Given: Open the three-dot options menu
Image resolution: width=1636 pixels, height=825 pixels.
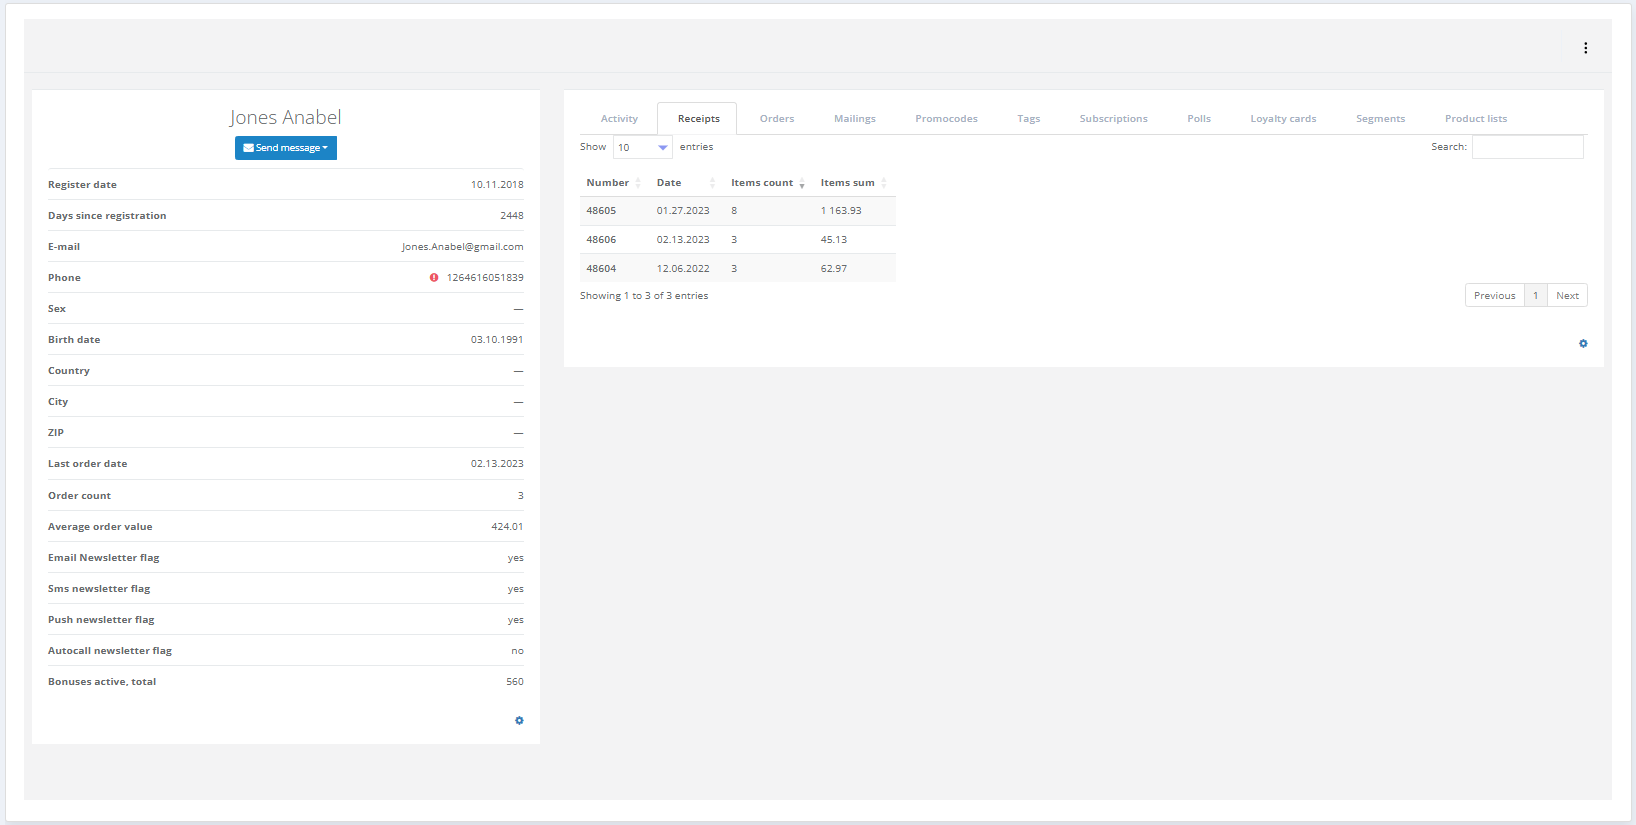Looking at the screenshot, I should click(1585, 48).
